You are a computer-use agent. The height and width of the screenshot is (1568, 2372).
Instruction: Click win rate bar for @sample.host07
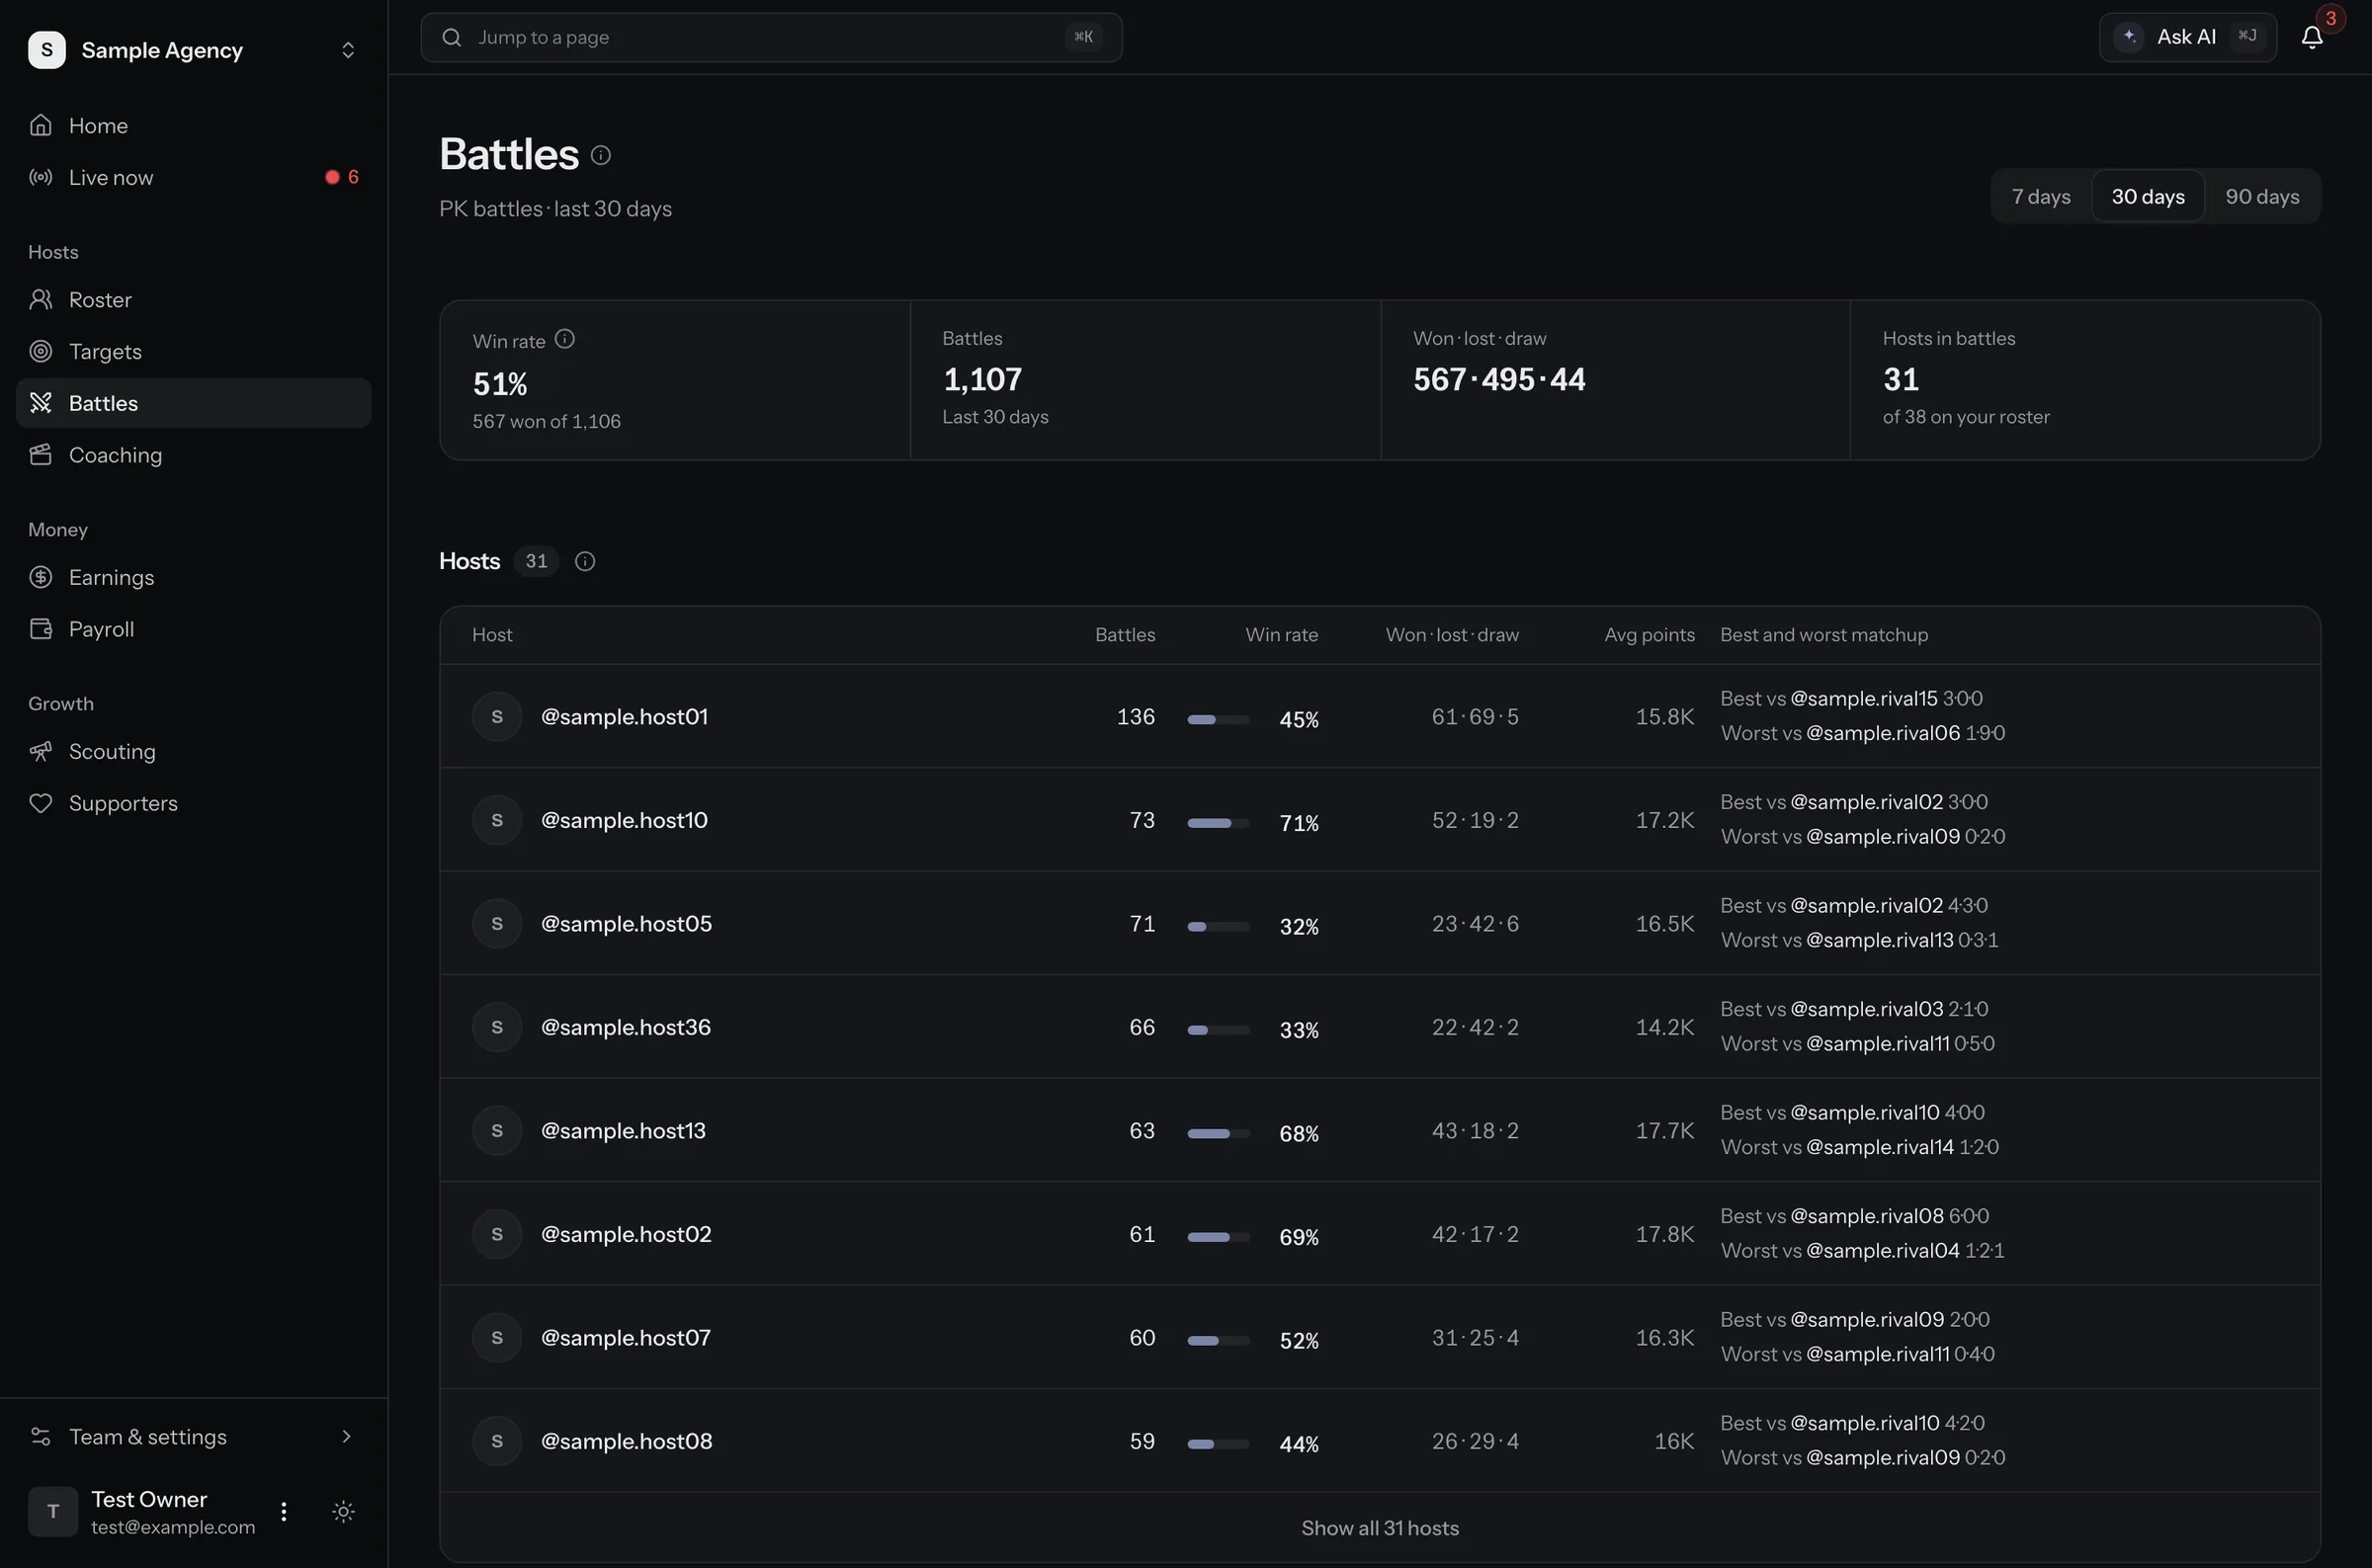click(x=1218, y=1341)
